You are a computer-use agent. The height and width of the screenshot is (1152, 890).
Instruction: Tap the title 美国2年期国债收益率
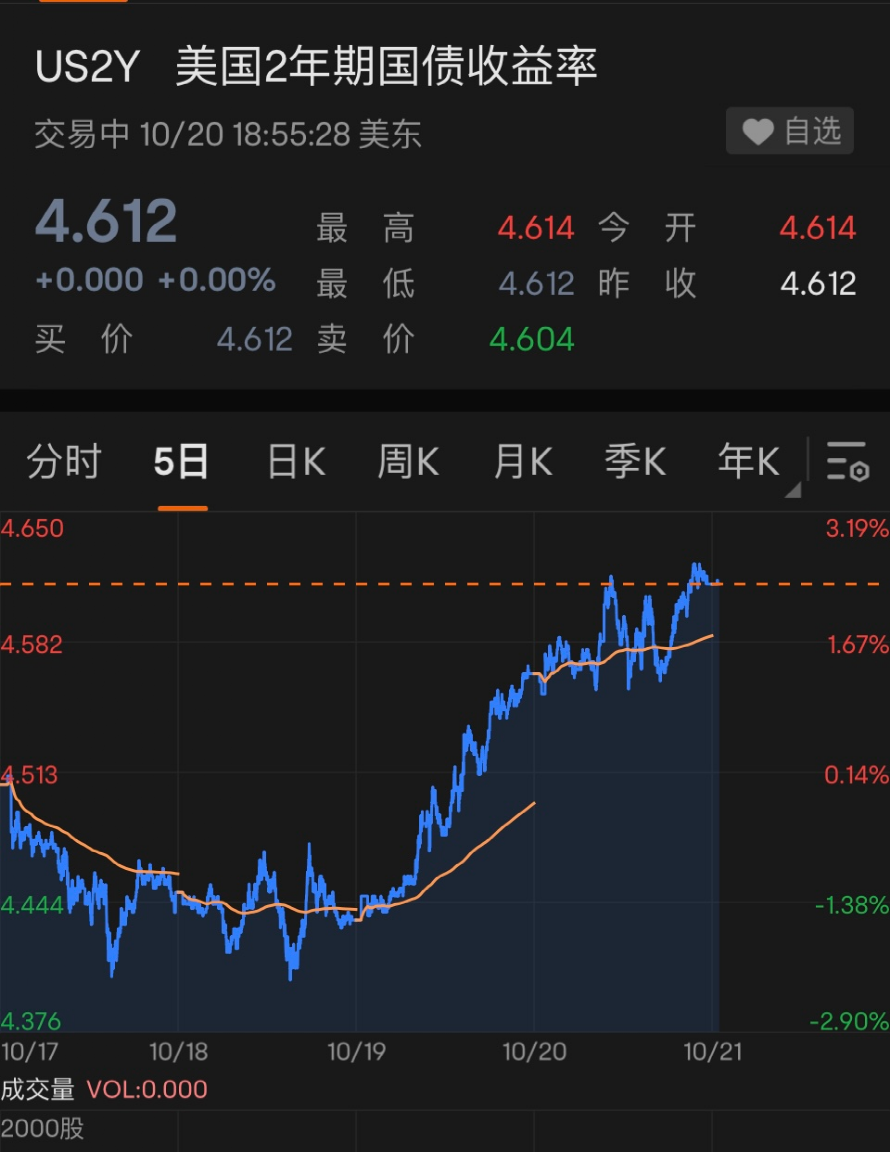pyautogui.click(x=387, y=66)
